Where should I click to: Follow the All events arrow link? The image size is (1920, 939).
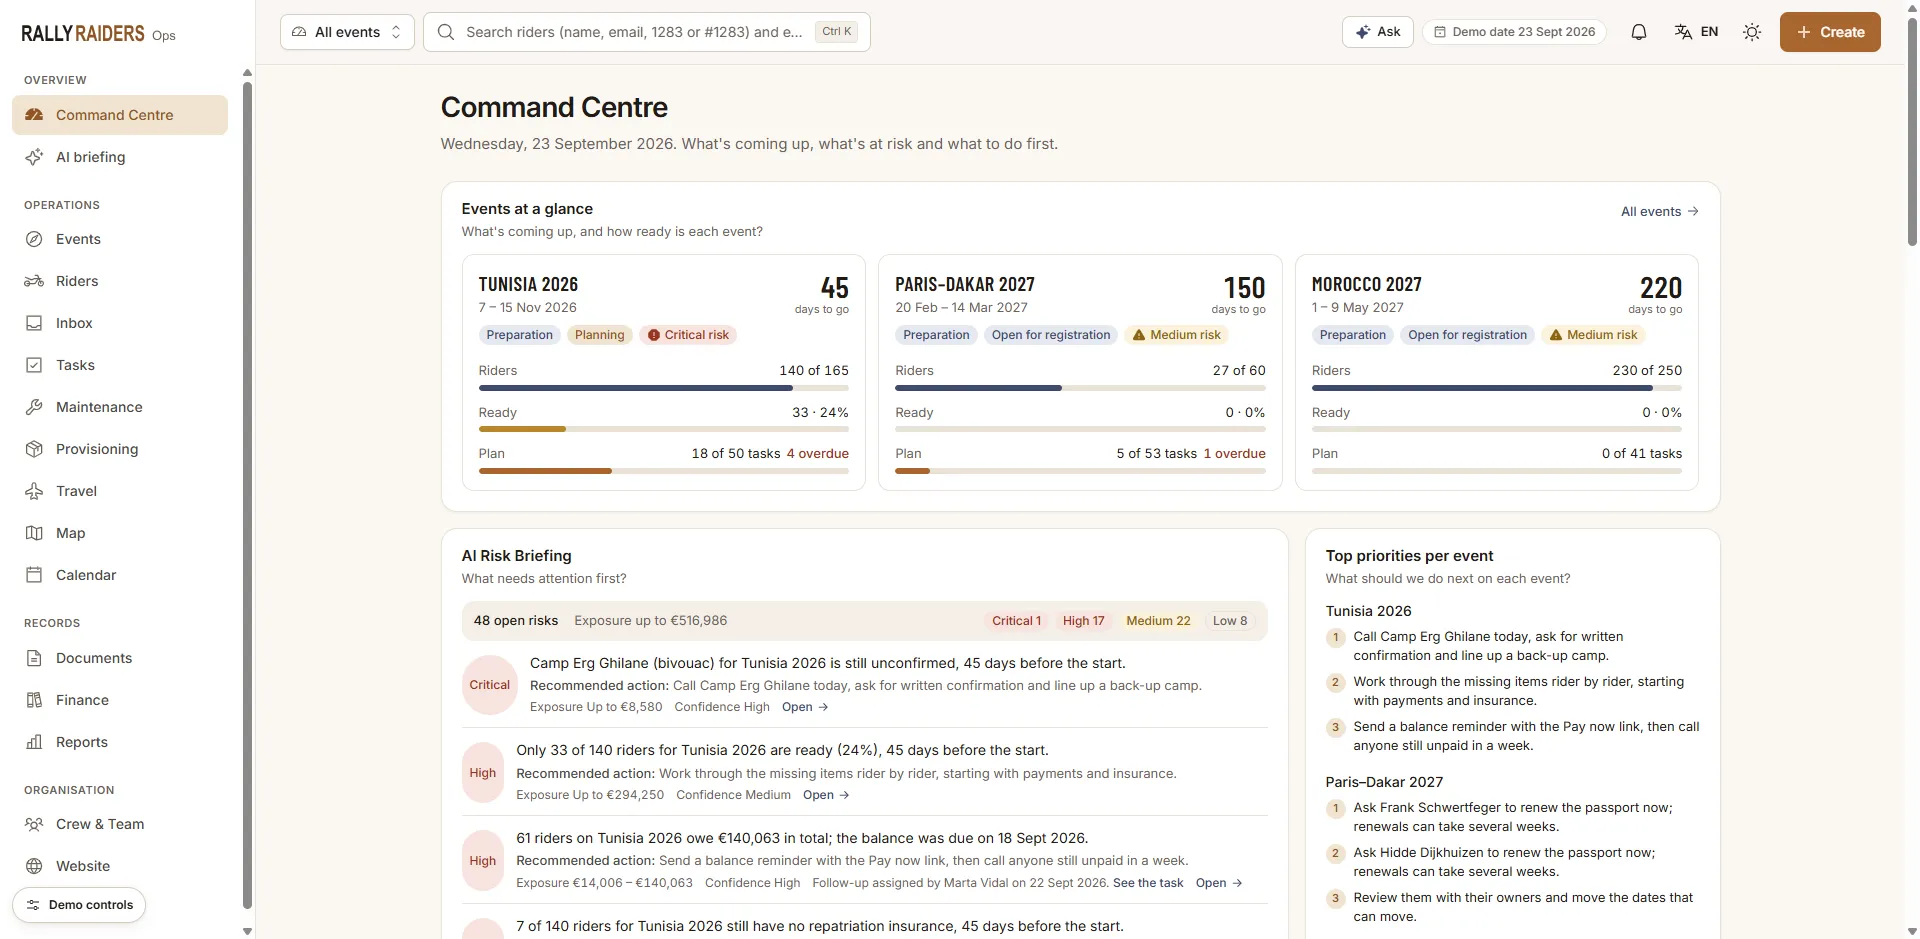click(x=1659, y=211)
